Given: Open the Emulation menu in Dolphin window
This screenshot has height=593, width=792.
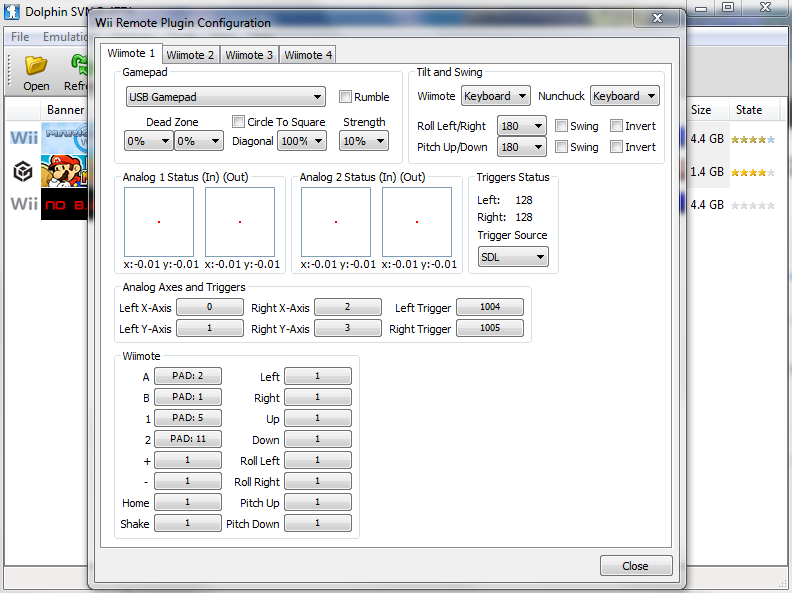Looking at the screenshot, I should pyautogui.click(x=65, y=37).
